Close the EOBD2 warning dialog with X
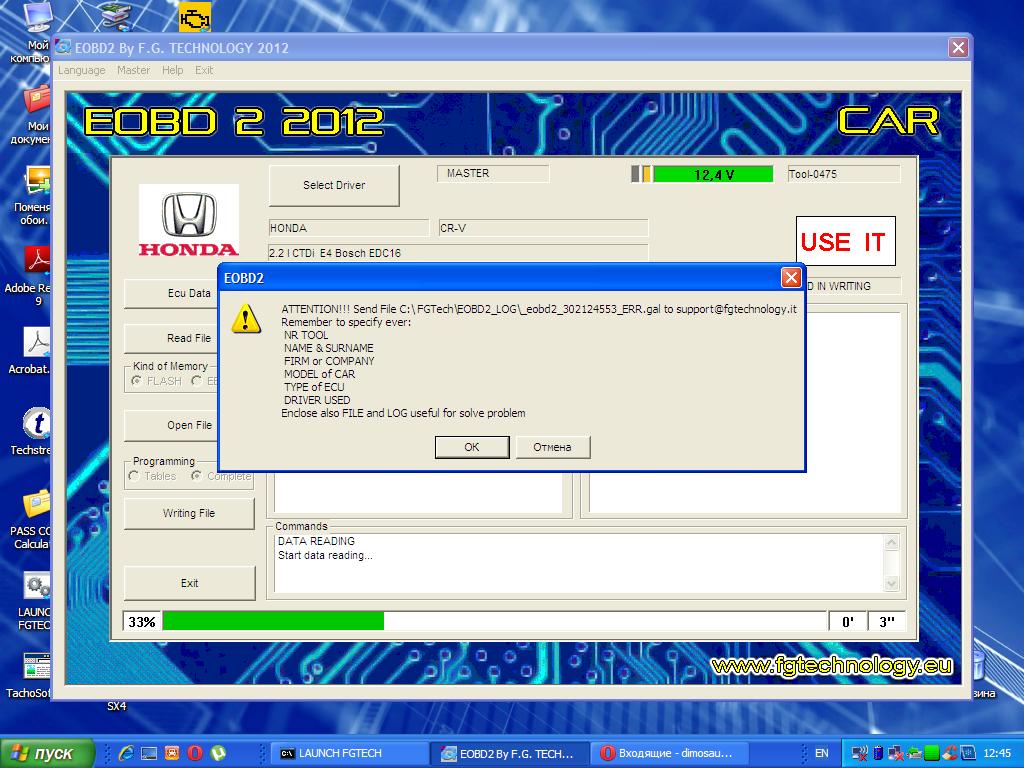1024x768 pixels. [x=791, y=278]
